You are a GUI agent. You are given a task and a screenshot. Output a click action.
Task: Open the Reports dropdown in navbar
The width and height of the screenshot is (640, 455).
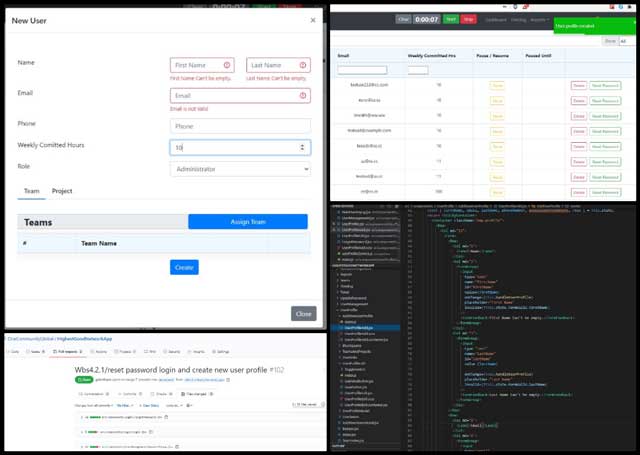[x=541, y=18]
